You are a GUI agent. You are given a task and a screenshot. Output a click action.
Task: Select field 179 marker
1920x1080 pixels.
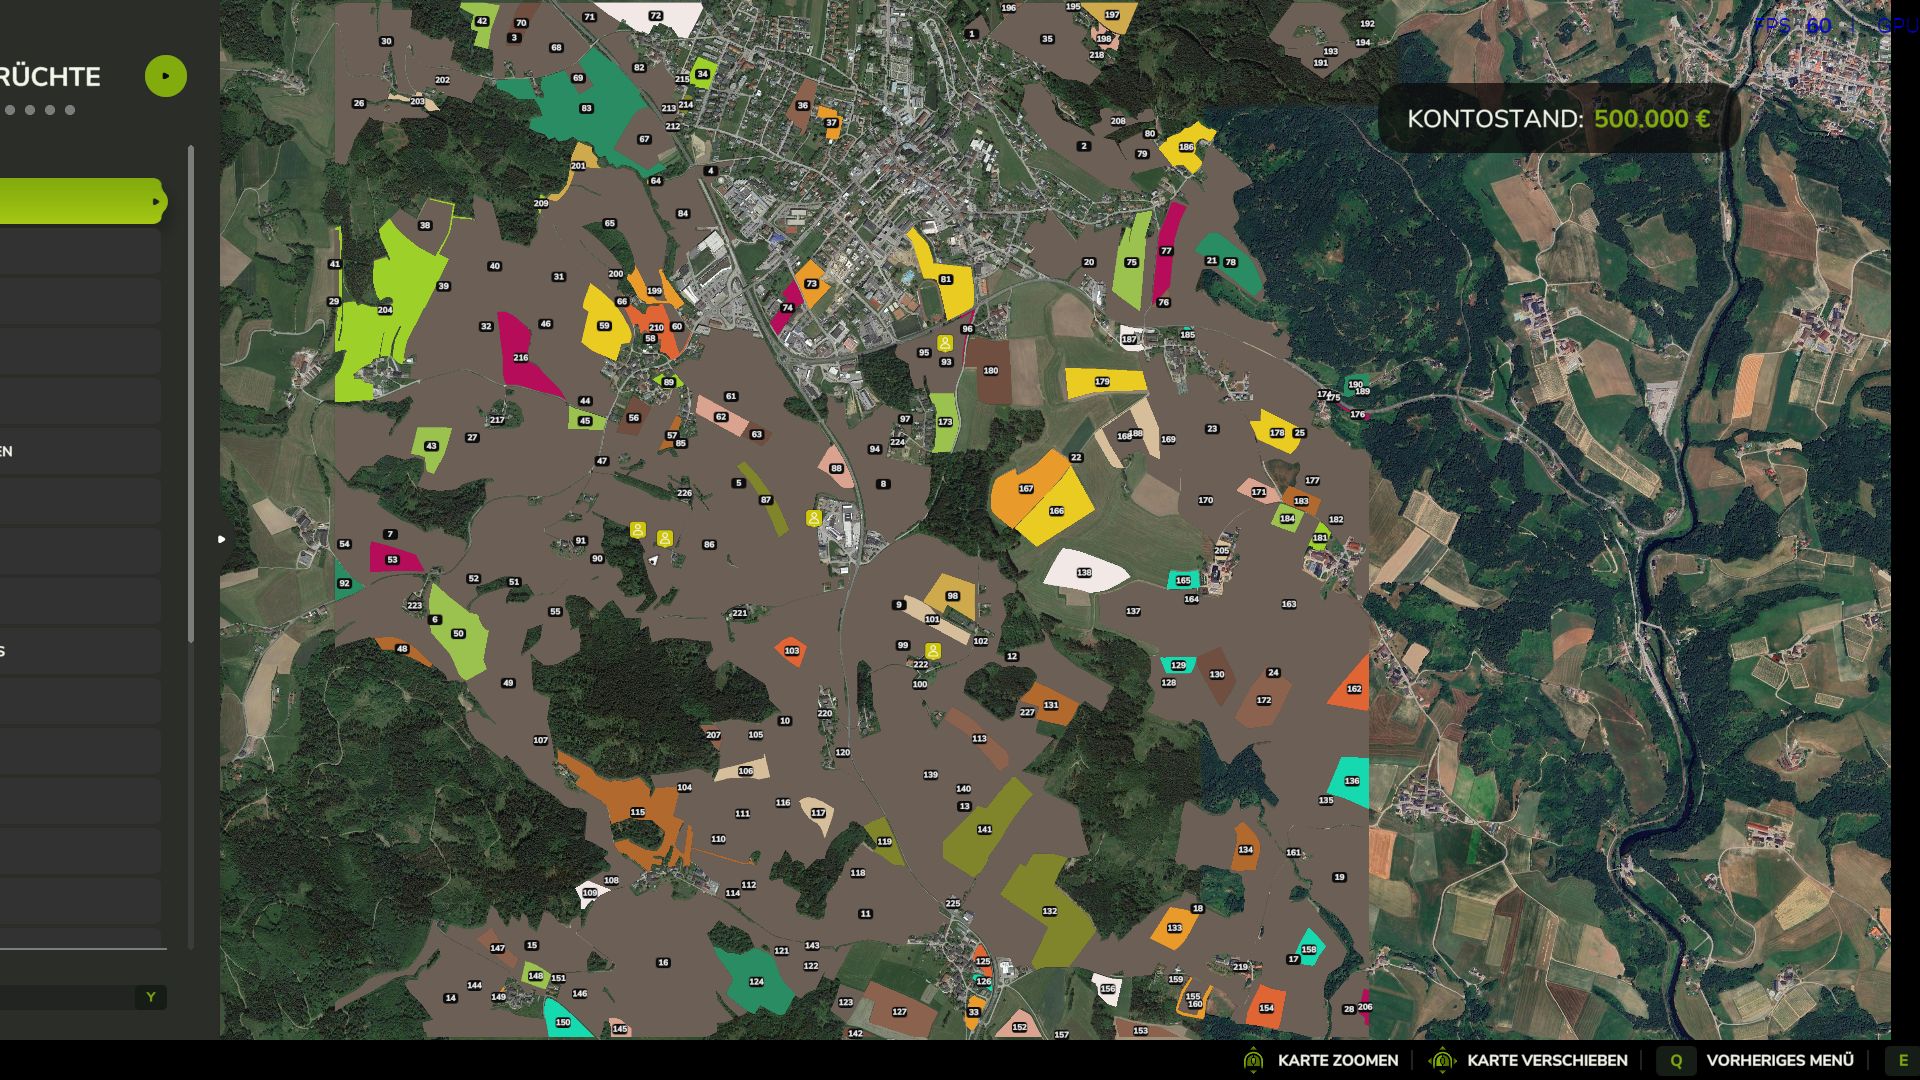point(1102,381)
